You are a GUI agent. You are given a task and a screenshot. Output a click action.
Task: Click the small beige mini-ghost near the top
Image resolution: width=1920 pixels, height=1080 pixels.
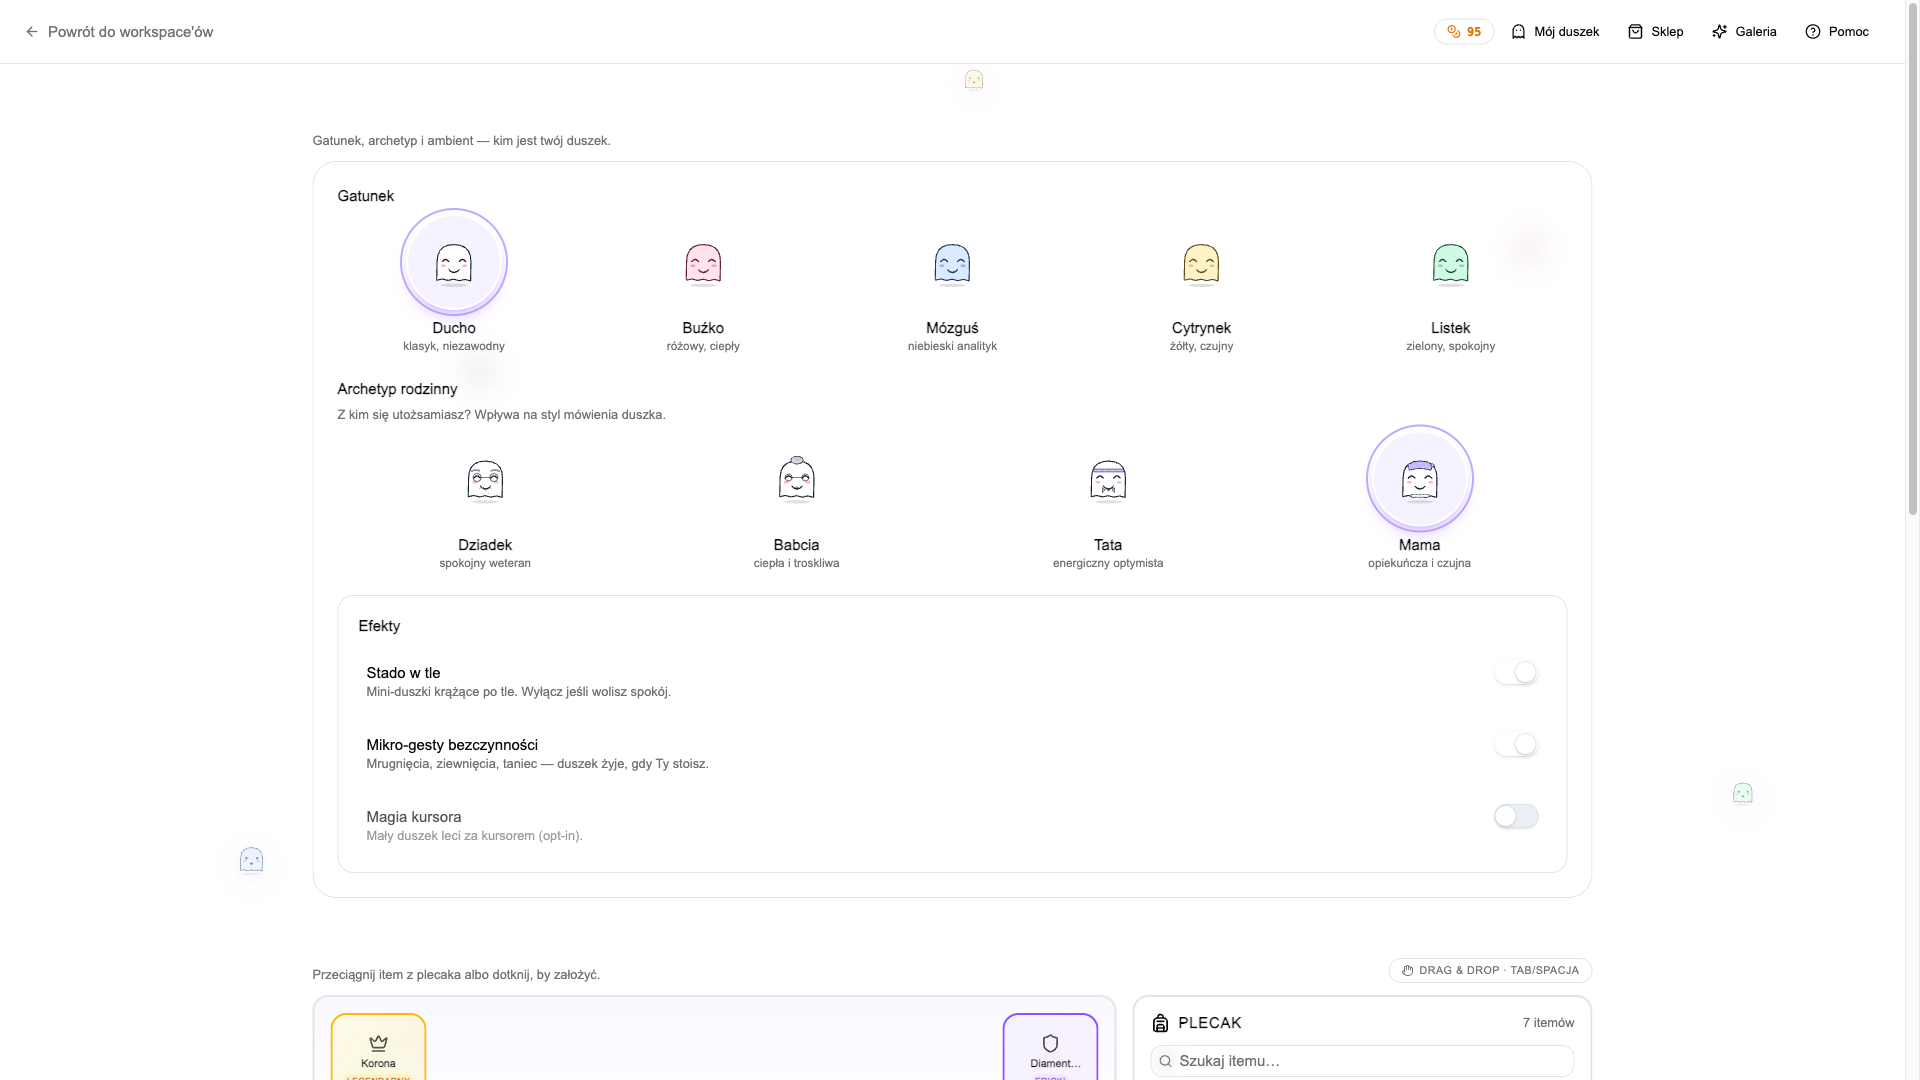point(974,80)
